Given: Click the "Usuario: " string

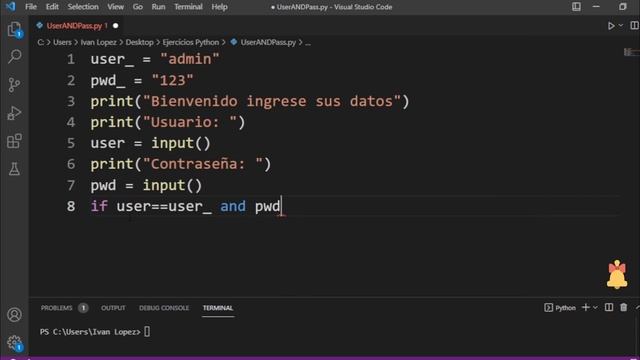Looking at the screenshot, I should click(x=190, y=122).
